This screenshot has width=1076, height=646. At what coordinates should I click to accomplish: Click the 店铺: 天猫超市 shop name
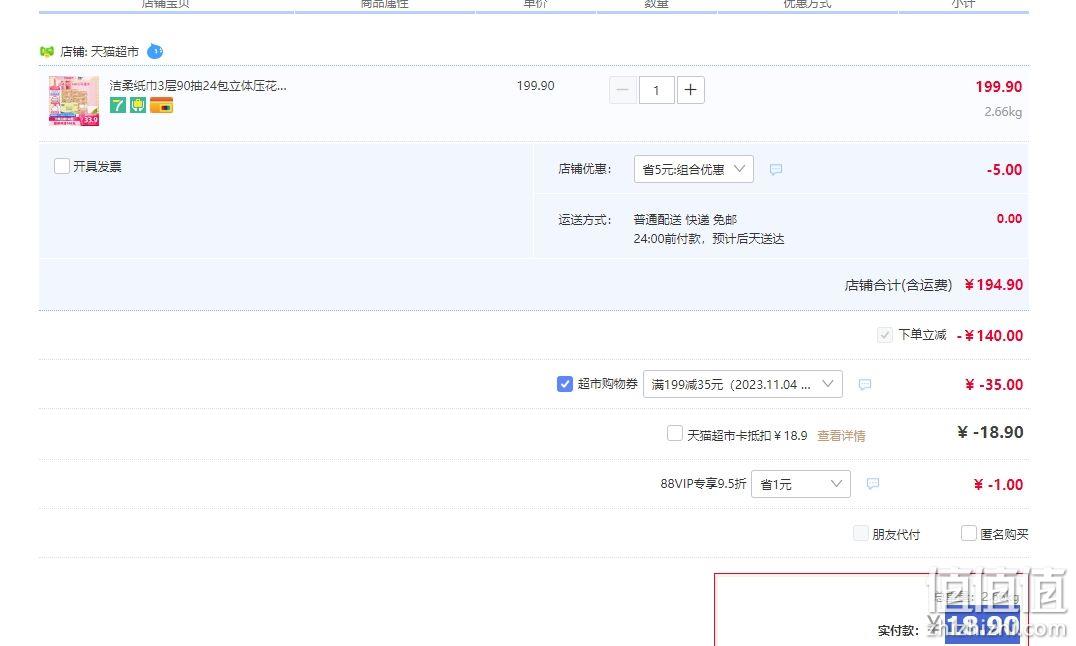100,51
